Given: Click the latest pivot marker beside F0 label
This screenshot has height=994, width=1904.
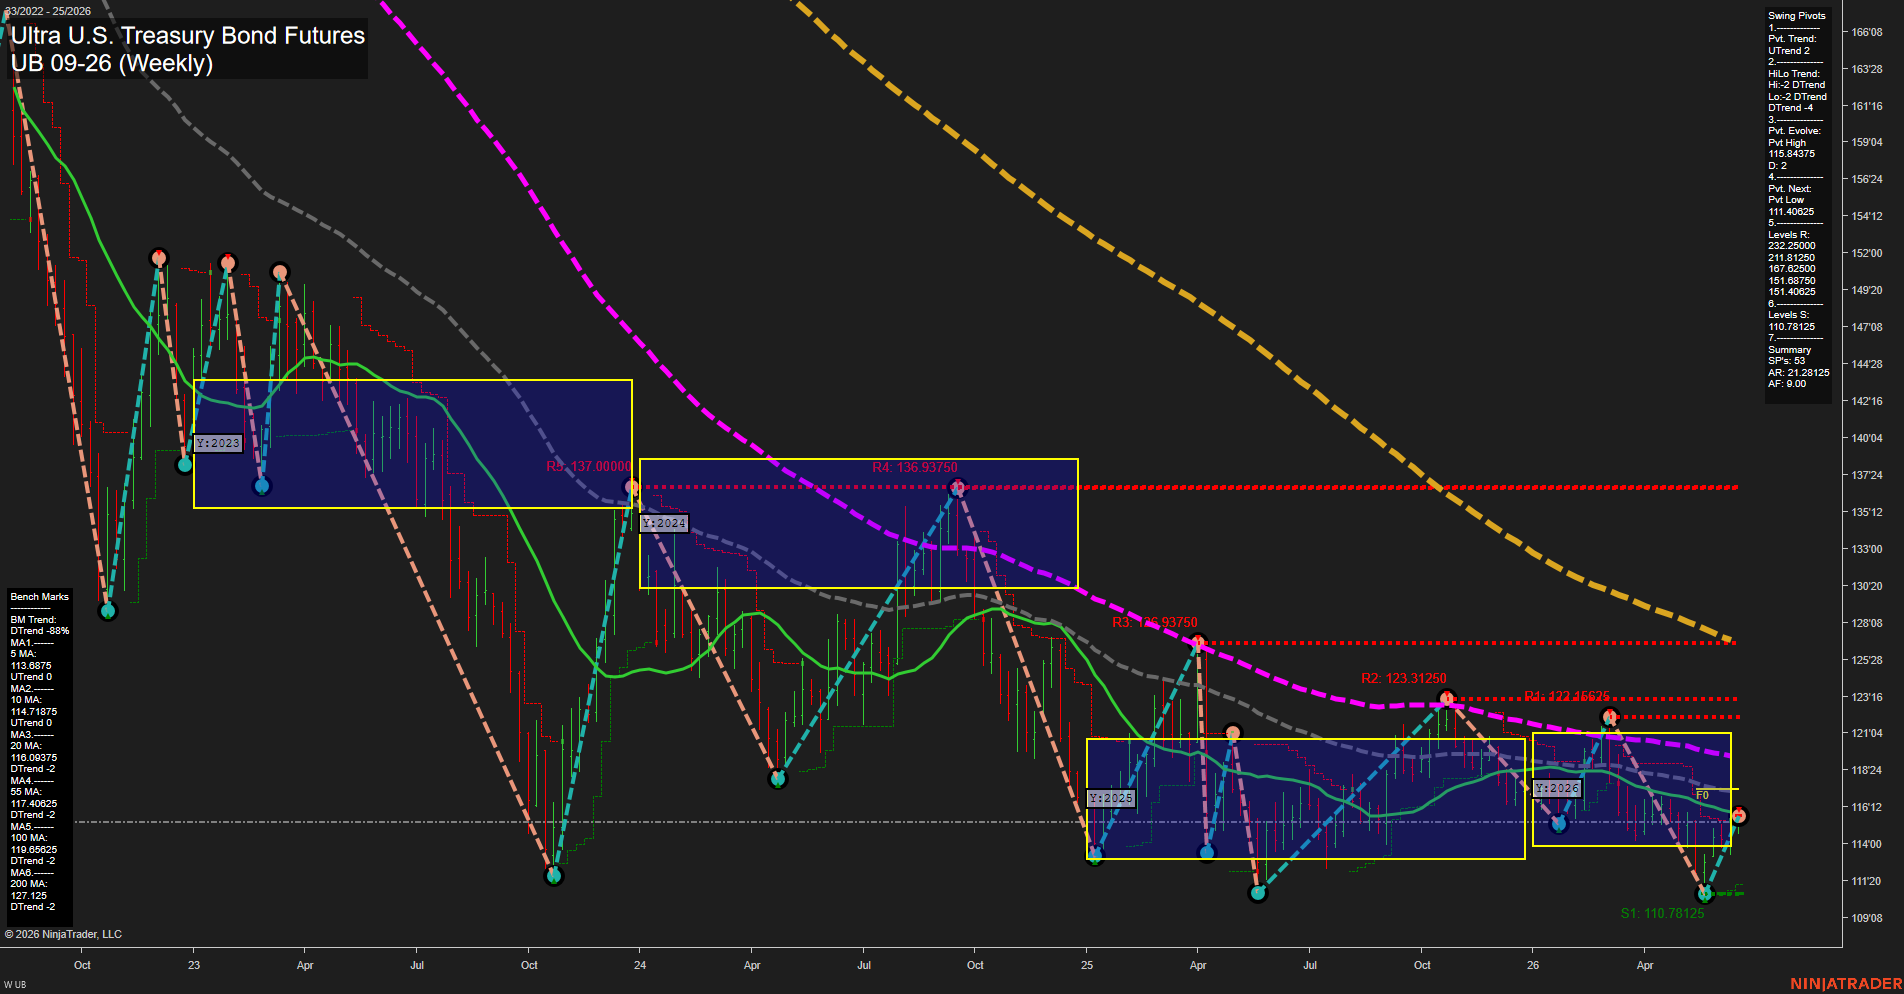Looking at the screenshot, I should point(1739,816).
